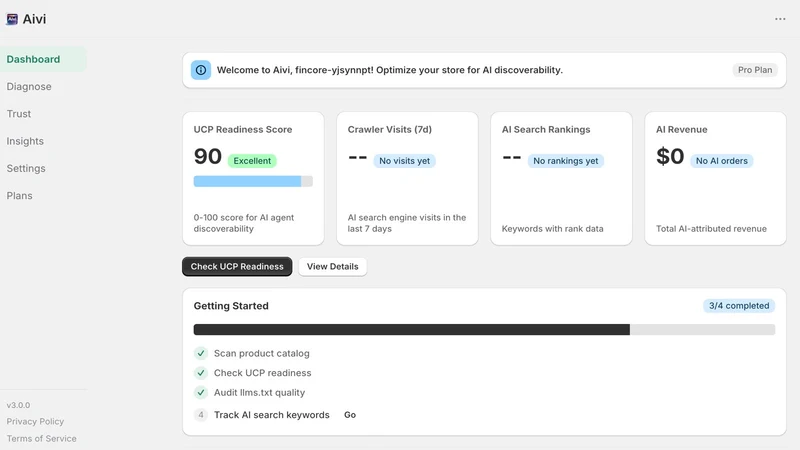Viewport: 800px width, 450px height.
Task: Click the AI search engine visits description
Action: 407,223
